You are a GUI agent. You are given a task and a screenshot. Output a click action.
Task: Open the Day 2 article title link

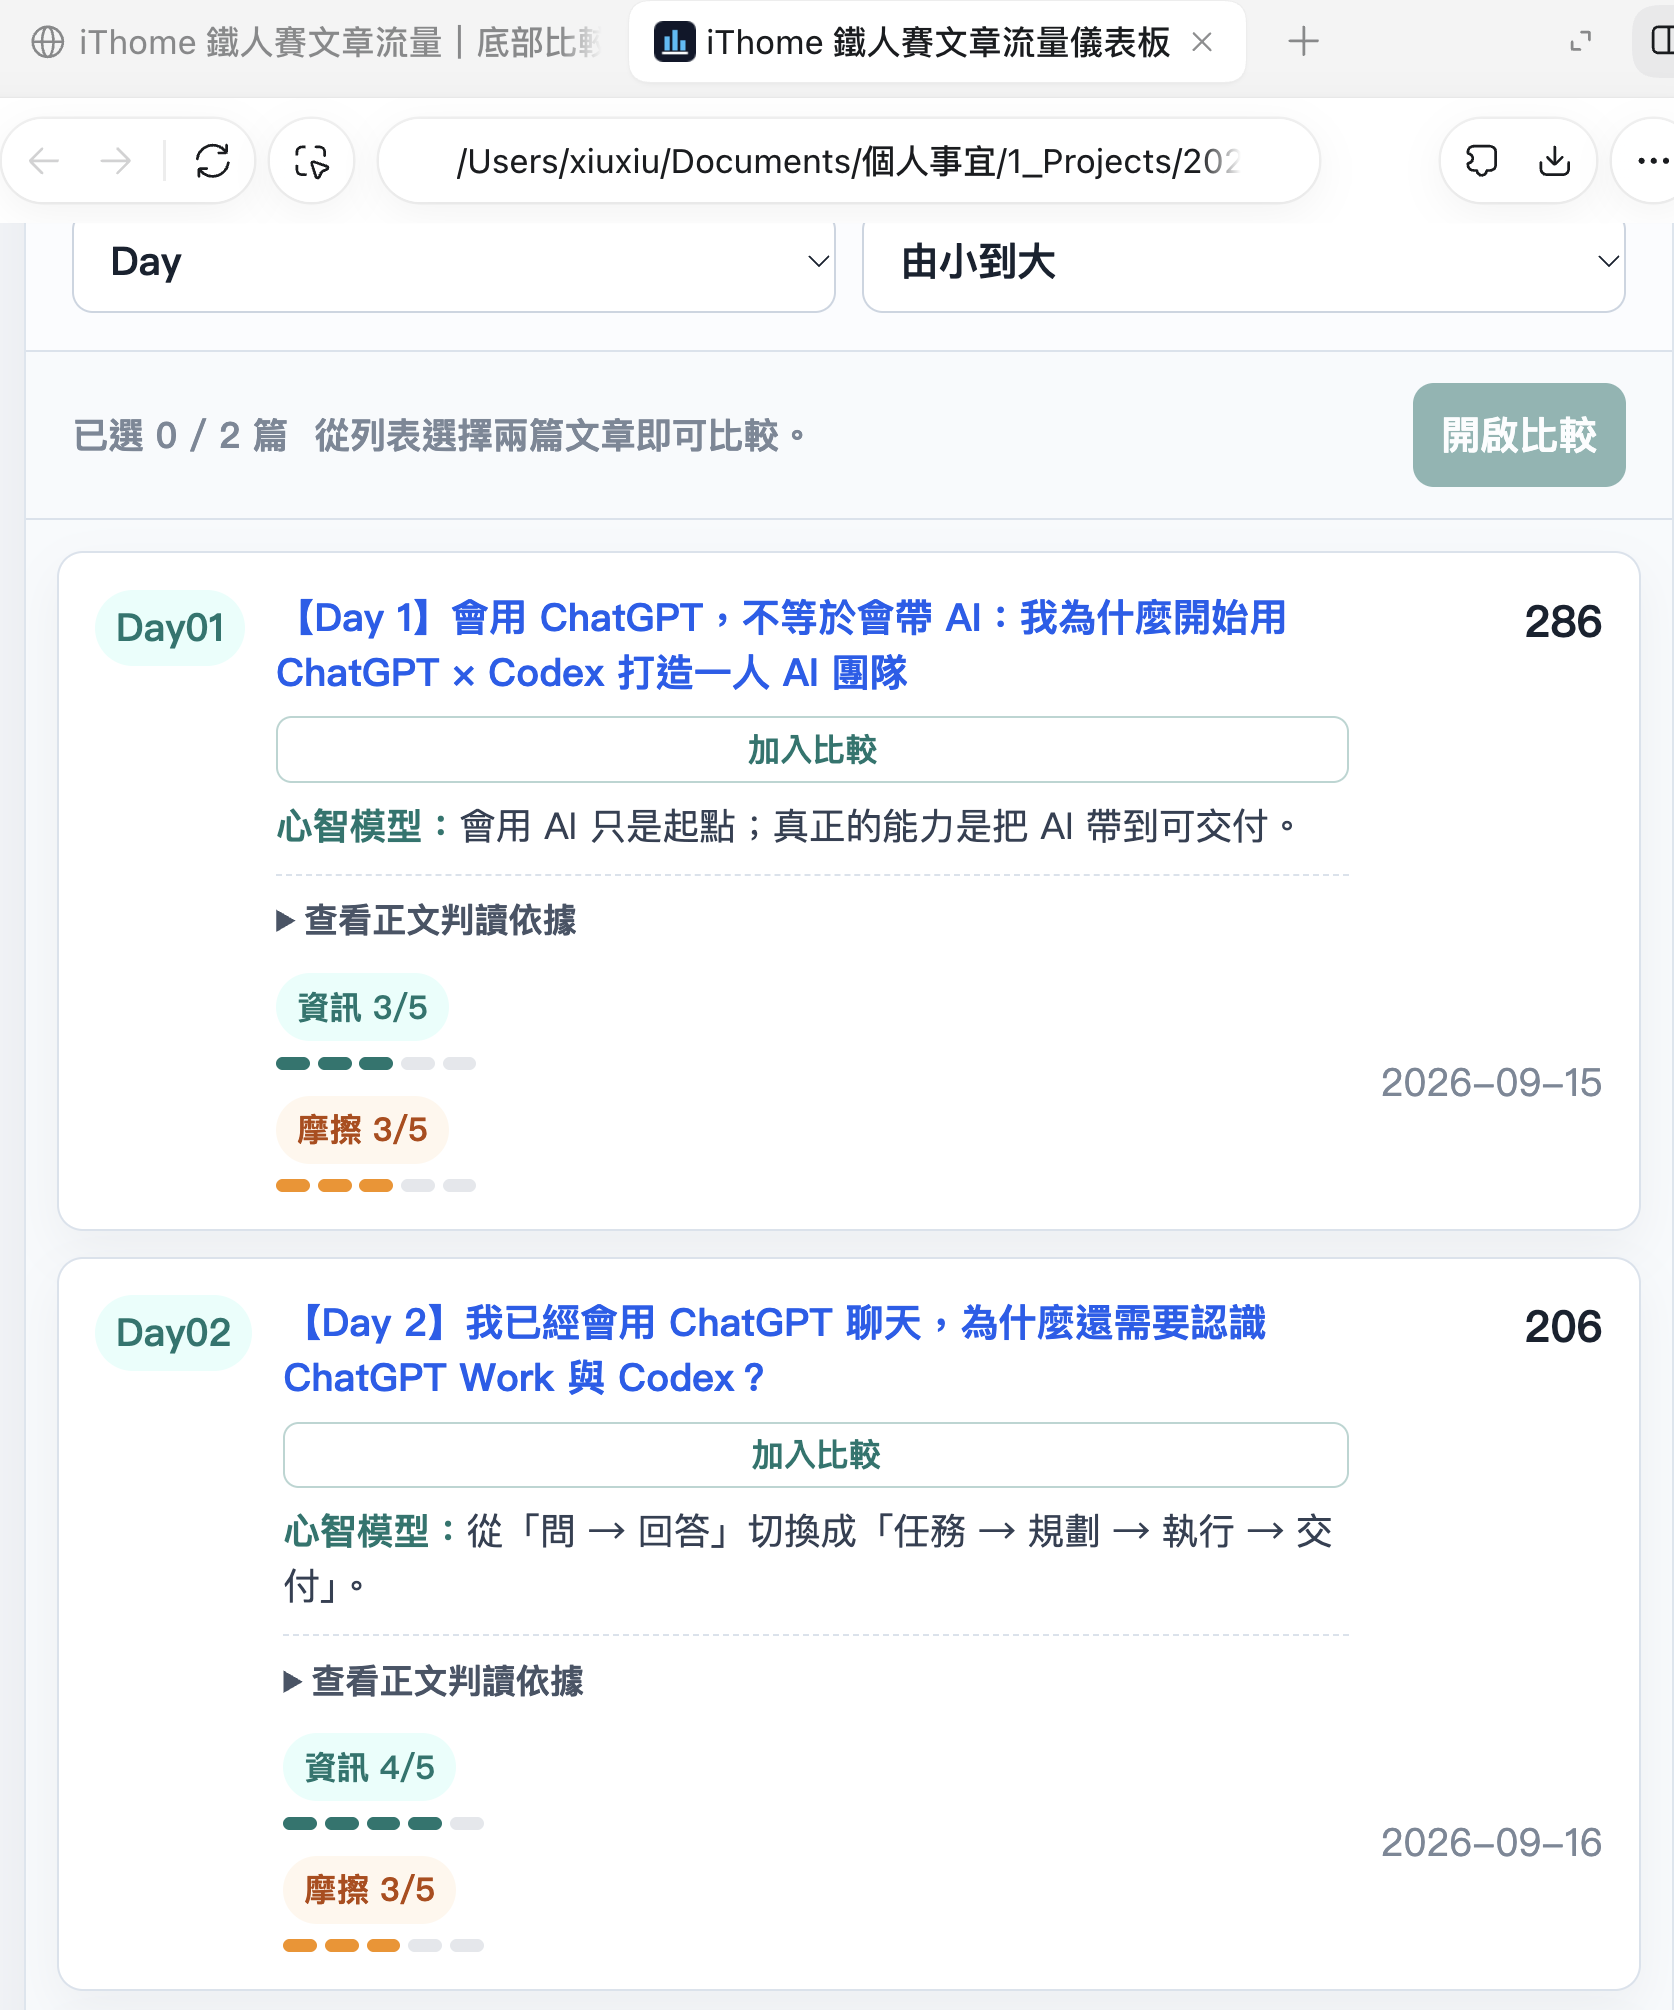point(775,1350)
